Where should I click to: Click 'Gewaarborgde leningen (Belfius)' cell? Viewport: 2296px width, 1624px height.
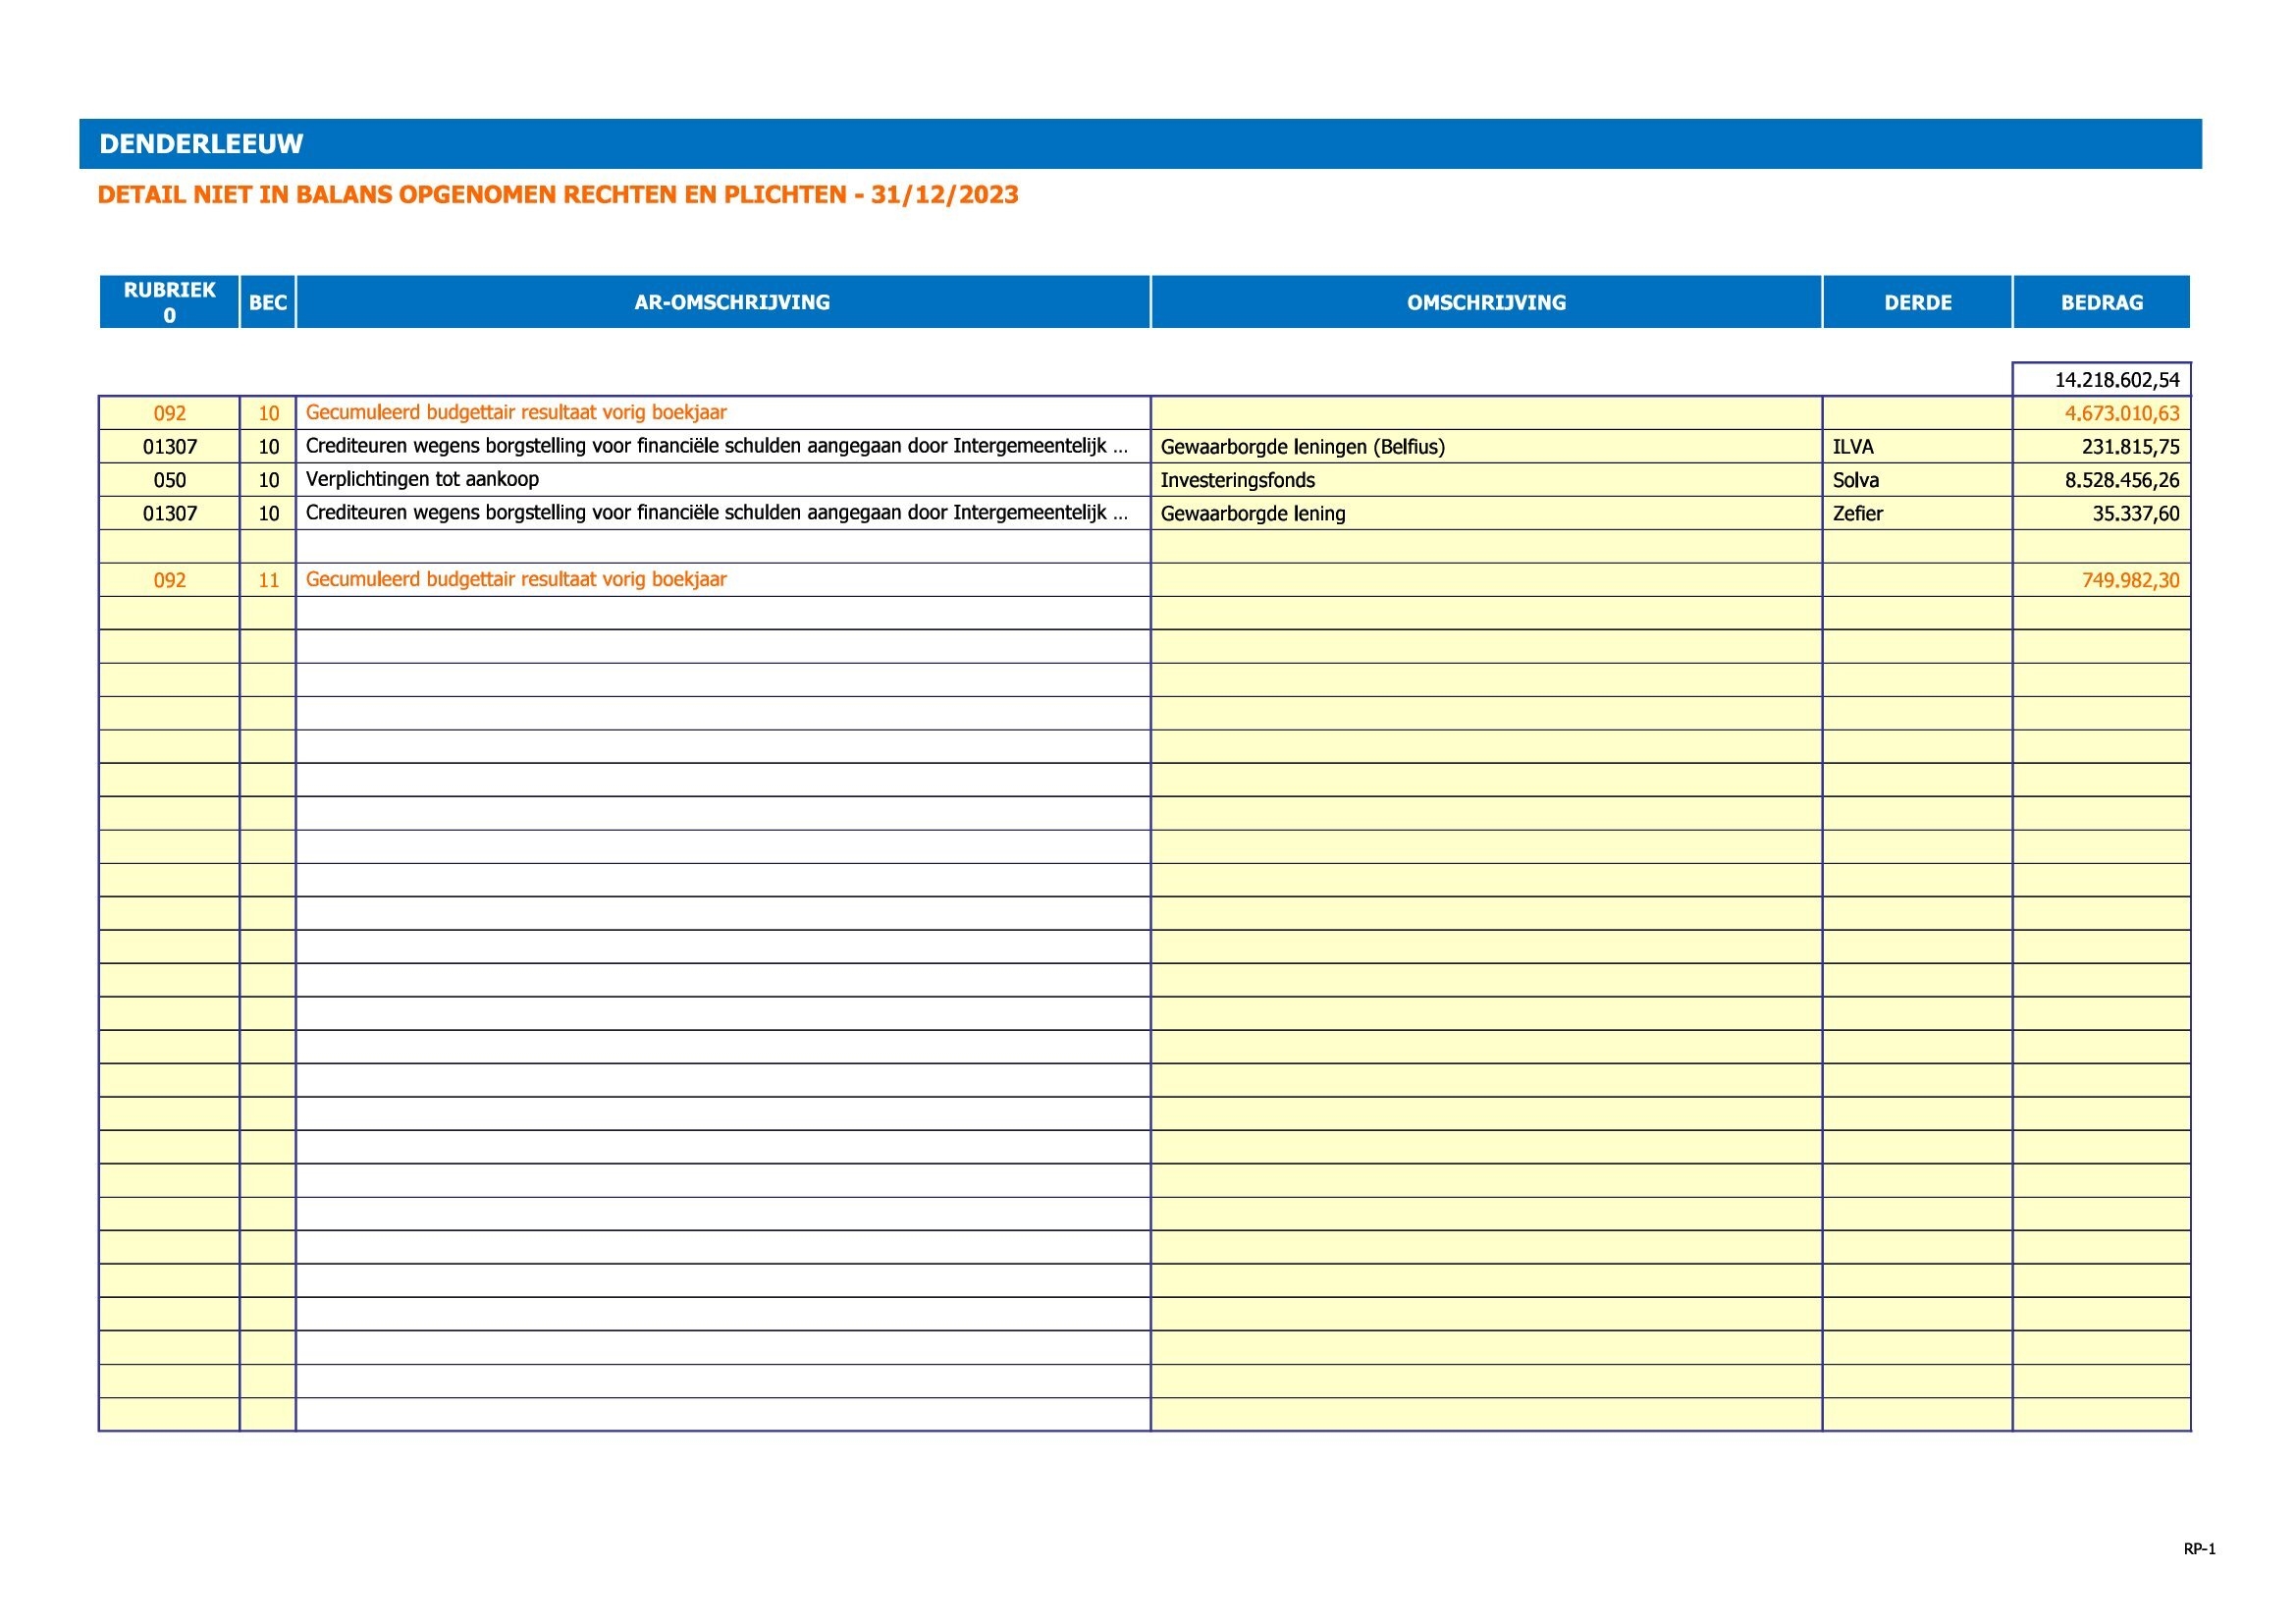pyautogui.click(x=1486, y=447)
